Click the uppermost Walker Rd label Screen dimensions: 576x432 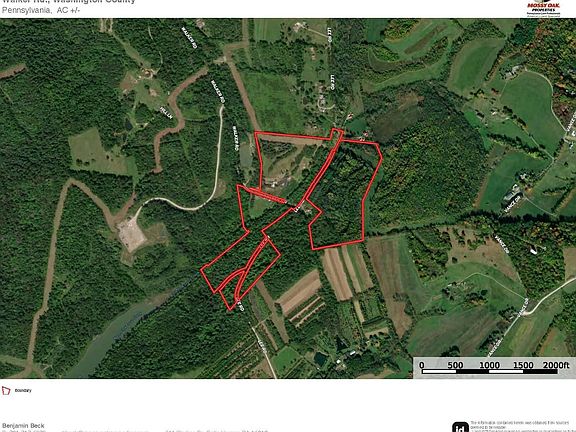(x=189, y=37)
